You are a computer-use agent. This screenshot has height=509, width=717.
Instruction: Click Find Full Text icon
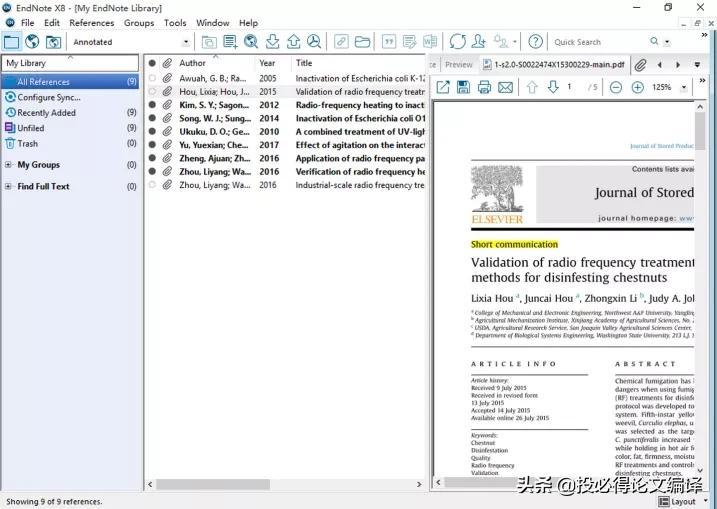click(314, 42)
